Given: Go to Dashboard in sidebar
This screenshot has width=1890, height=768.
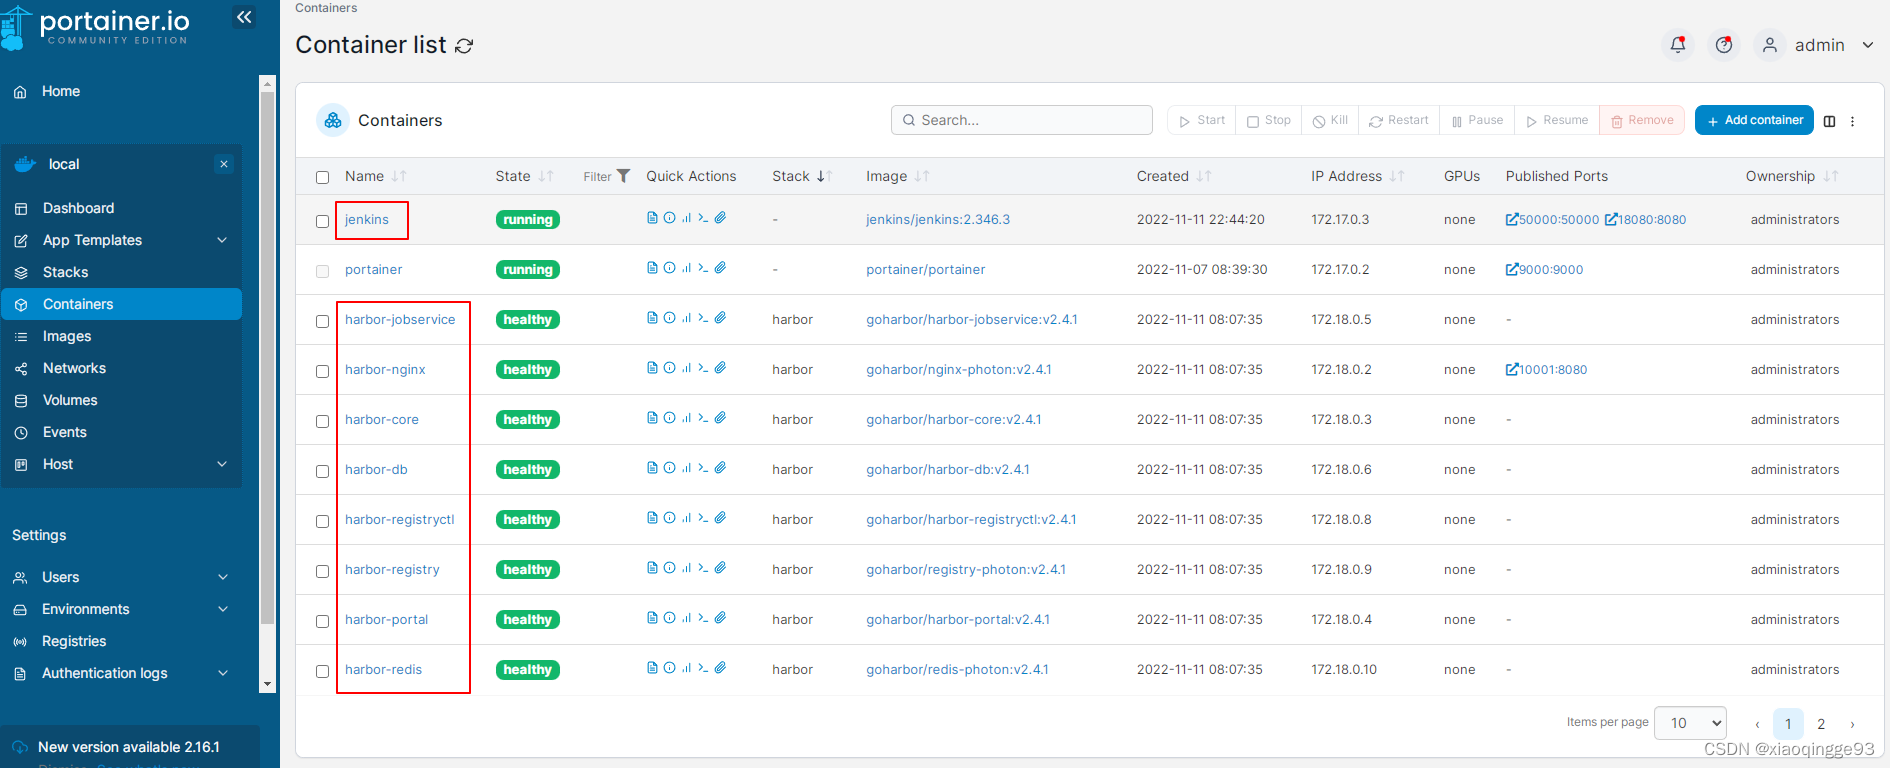Looking at the screenshot, I should (x=122, y=208).
